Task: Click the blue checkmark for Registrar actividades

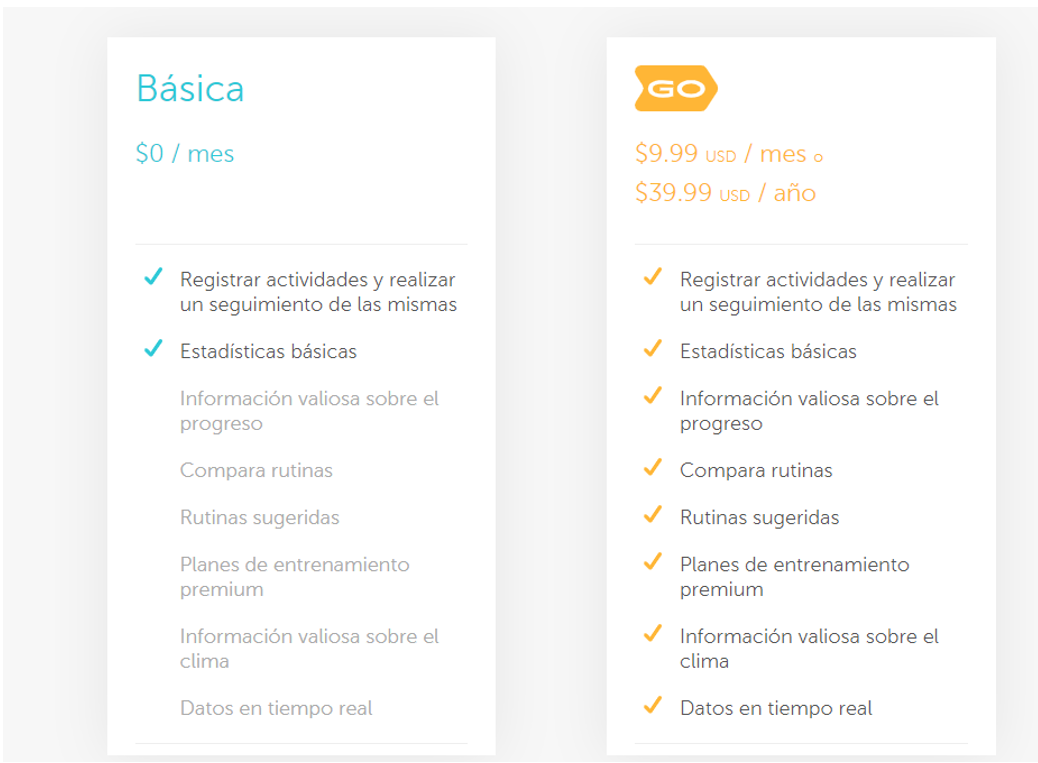Action: pyautogui.click(x=154, y=276)
